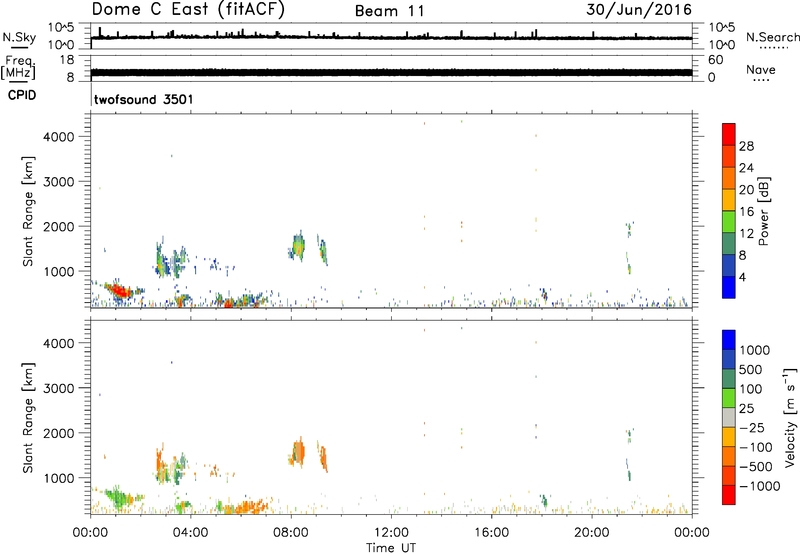Click the "4000" tick label on the power panel
Image resolution: width=800 pixels, height=554 pixels.
click(59, 137)
